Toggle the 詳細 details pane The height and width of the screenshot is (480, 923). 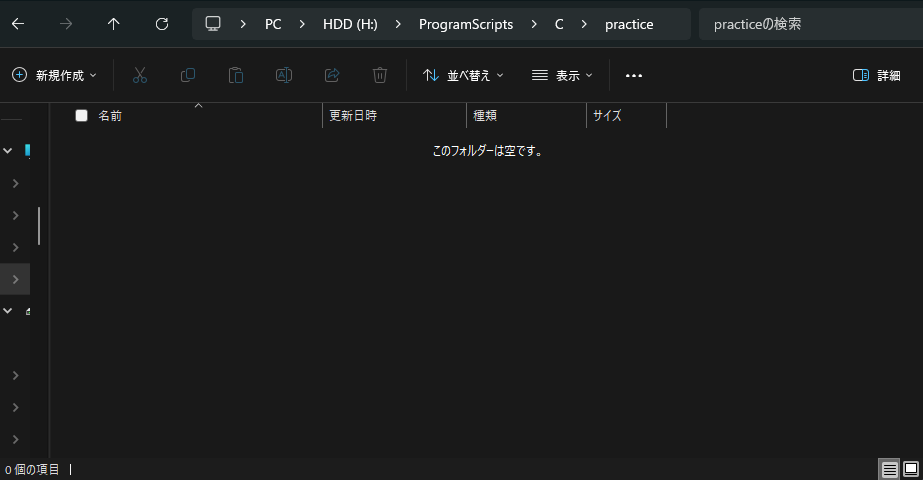(x=876, y=75)
